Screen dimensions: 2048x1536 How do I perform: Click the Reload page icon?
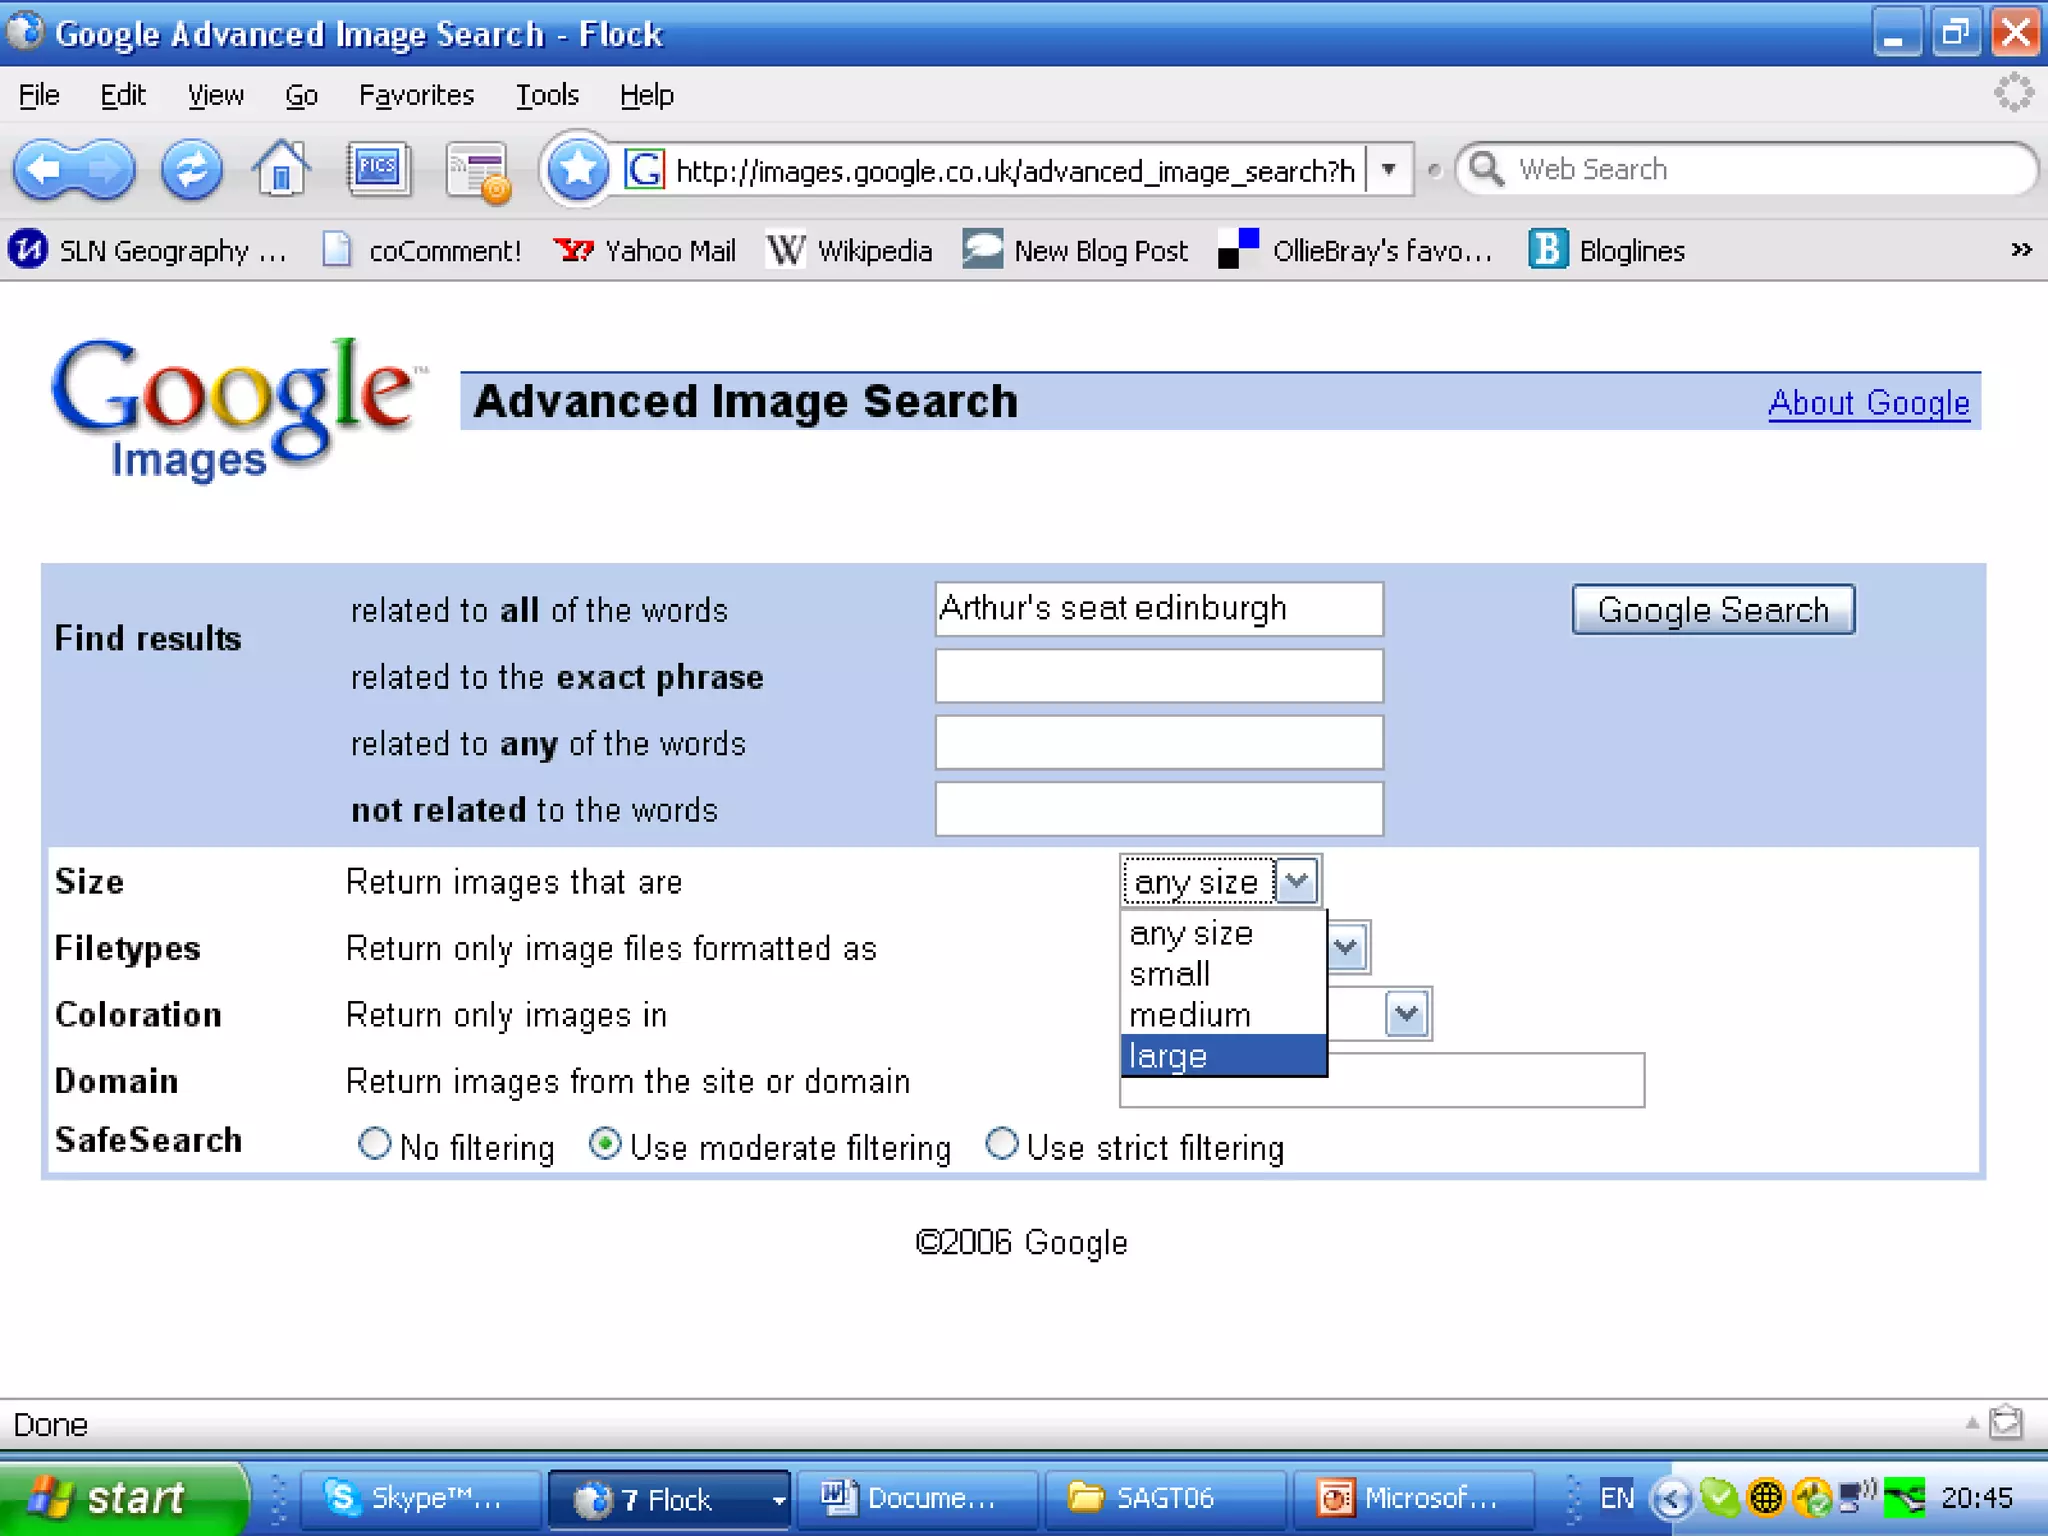click(191, 170)
